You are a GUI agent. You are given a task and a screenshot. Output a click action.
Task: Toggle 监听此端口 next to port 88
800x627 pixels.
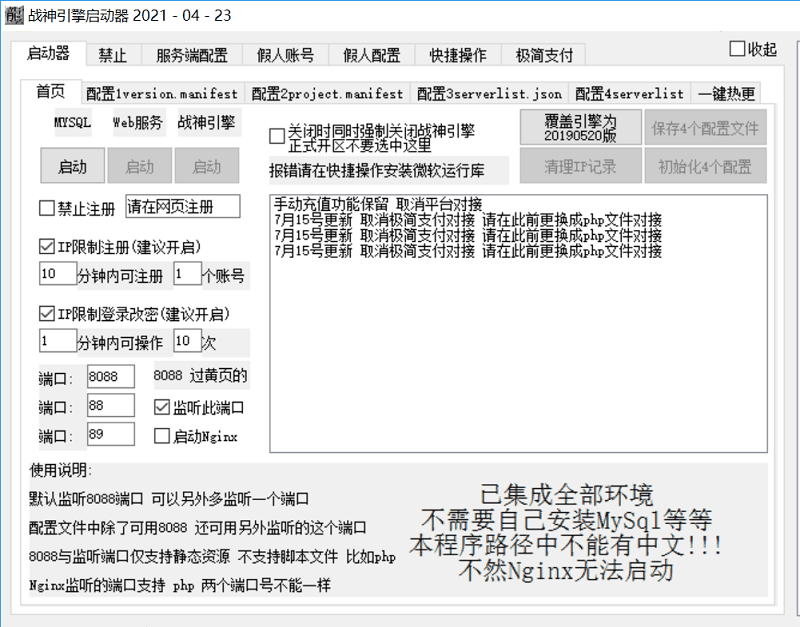162,405
